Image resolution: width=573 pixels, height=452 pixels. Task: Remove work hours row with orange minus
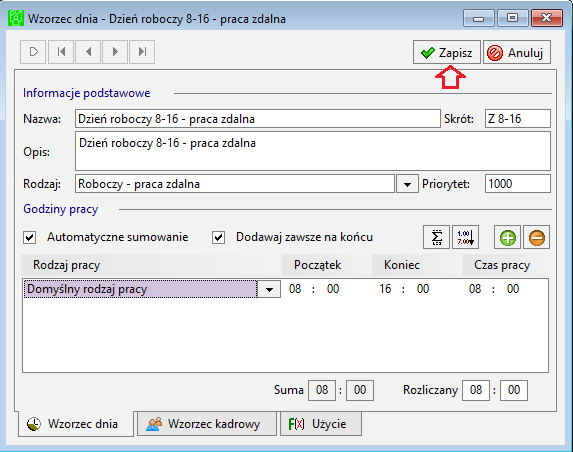click(536, 238)
